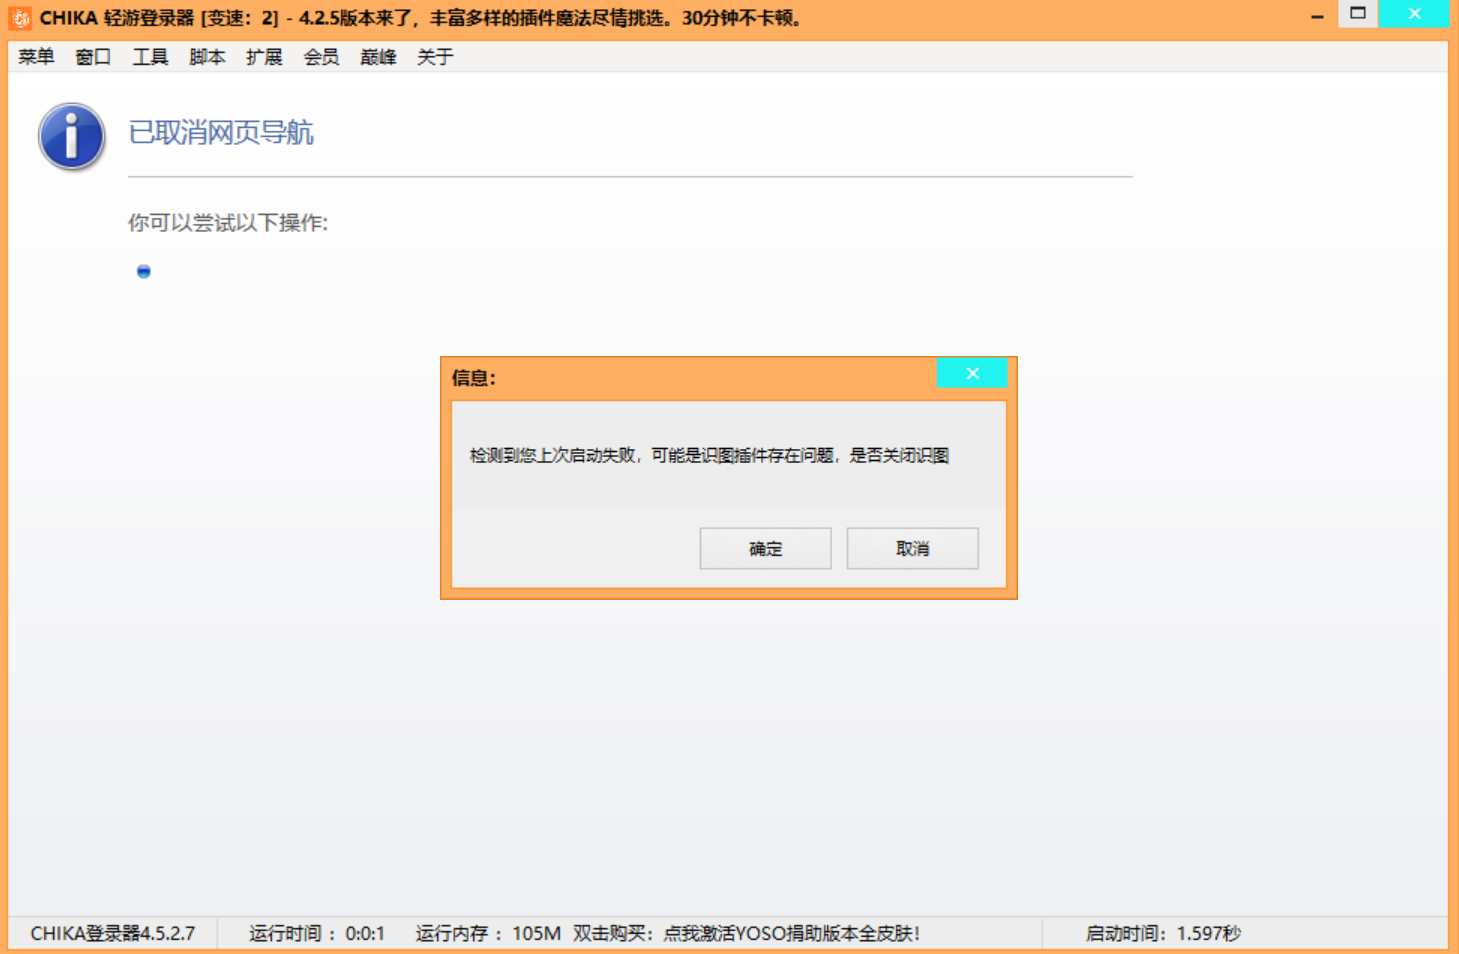
Task: Confirm with the 确定 button
Action: coord(765,548)
